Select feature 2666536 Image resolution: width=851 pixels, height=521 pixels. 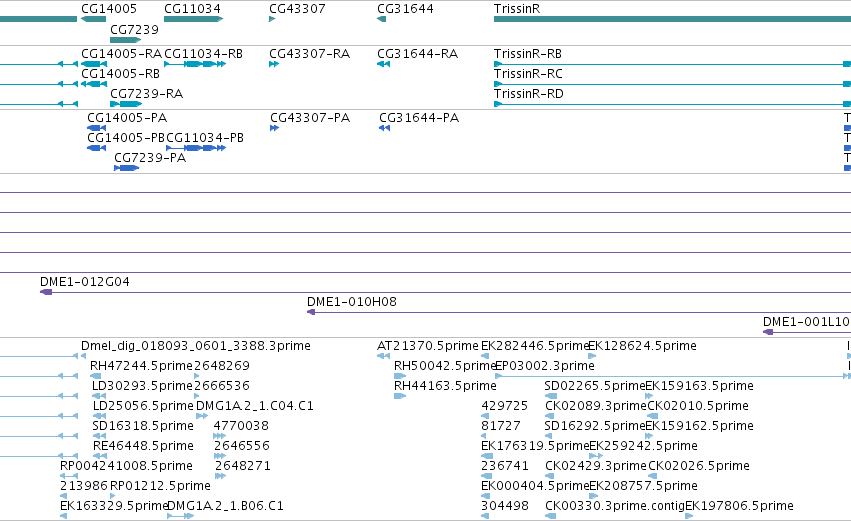[x=221, y=386]
